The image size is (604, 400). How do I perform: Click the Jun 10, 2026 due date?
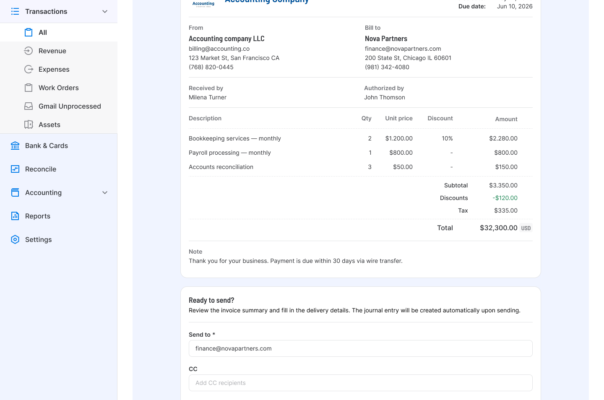[x=515, y=7]
